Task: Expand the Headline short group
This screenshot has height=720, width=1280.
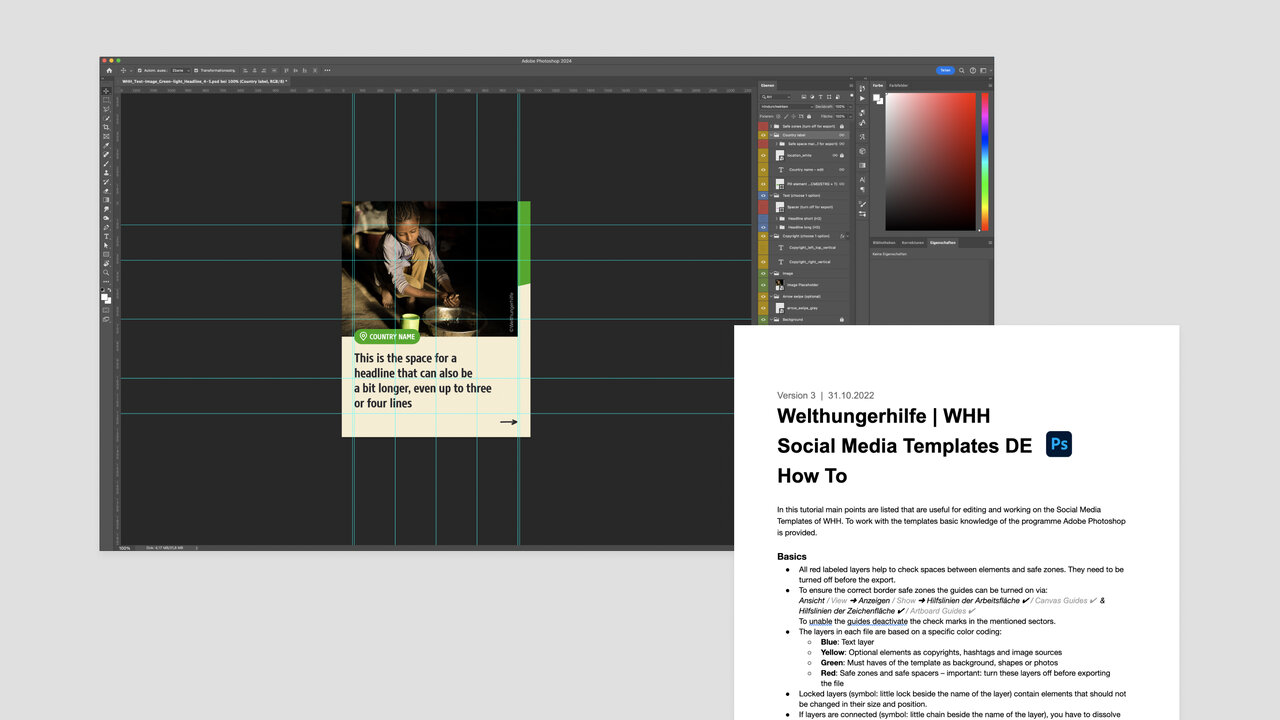Action: pyautogui.click(x=777, y=218)
